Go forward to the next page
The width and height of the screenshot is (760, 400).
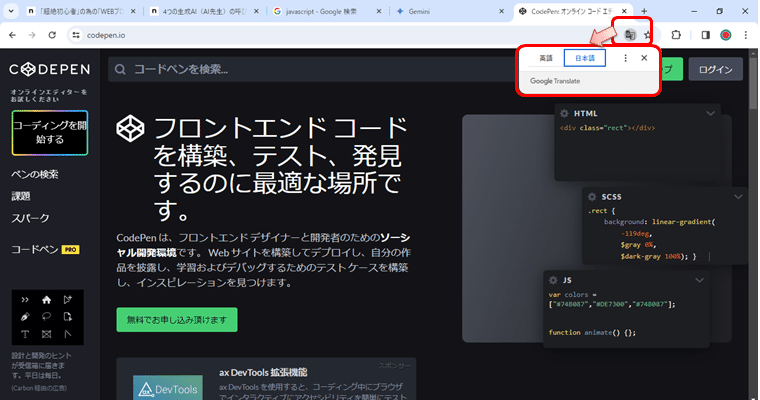[32, 35]
